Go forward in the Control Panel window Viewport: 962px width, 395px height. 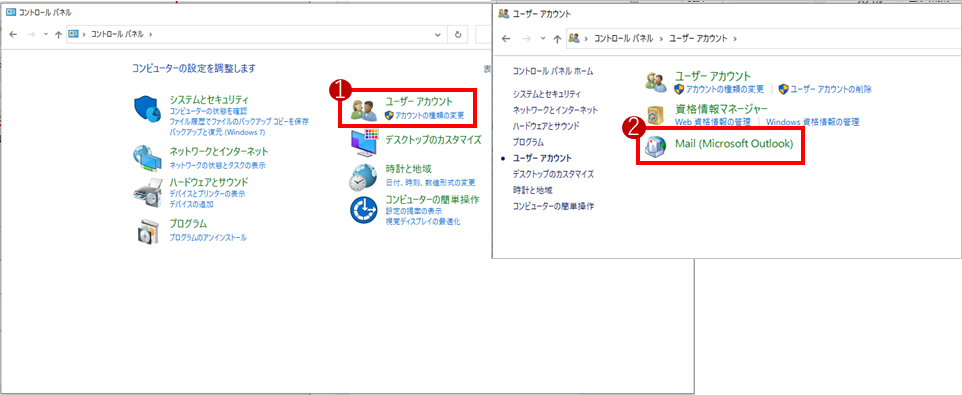31,34
